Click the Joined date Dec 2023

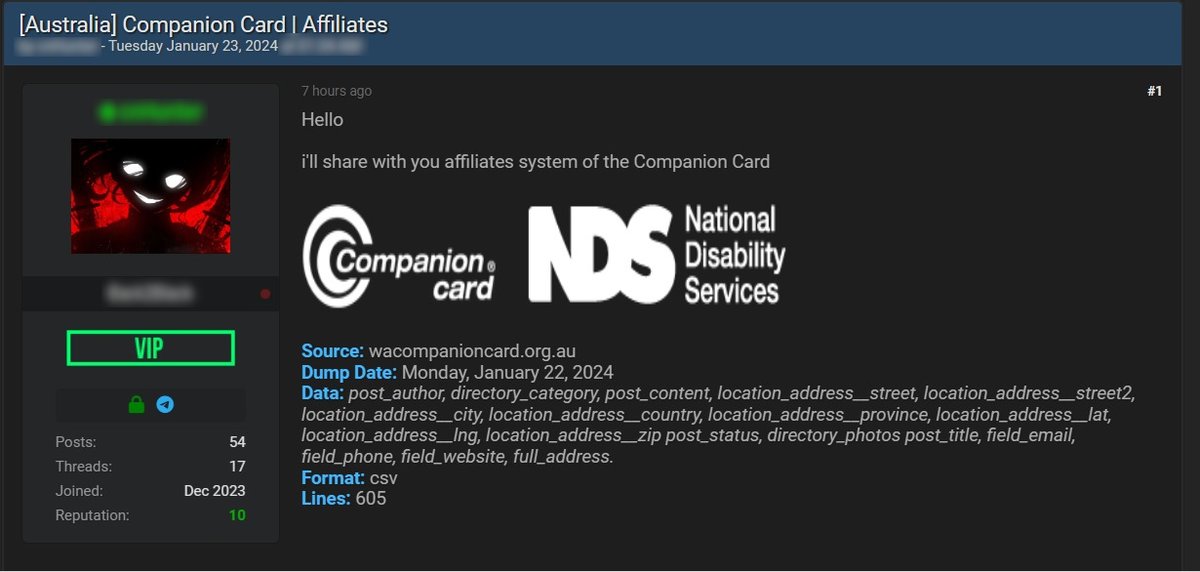coord(215,491)
